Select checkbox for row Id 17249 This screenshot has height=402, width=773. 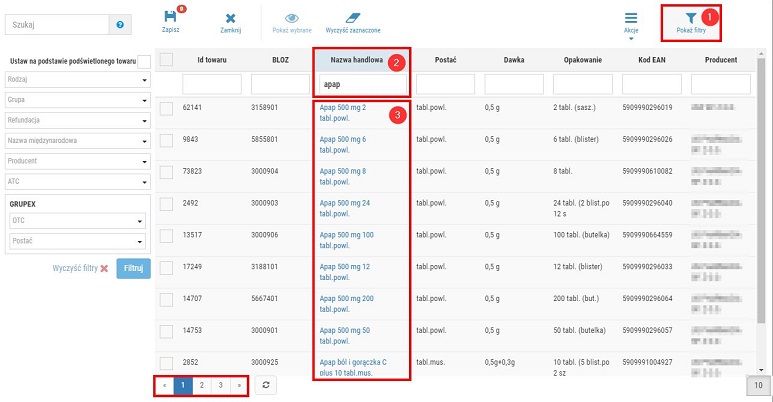(x=166, y=268)
